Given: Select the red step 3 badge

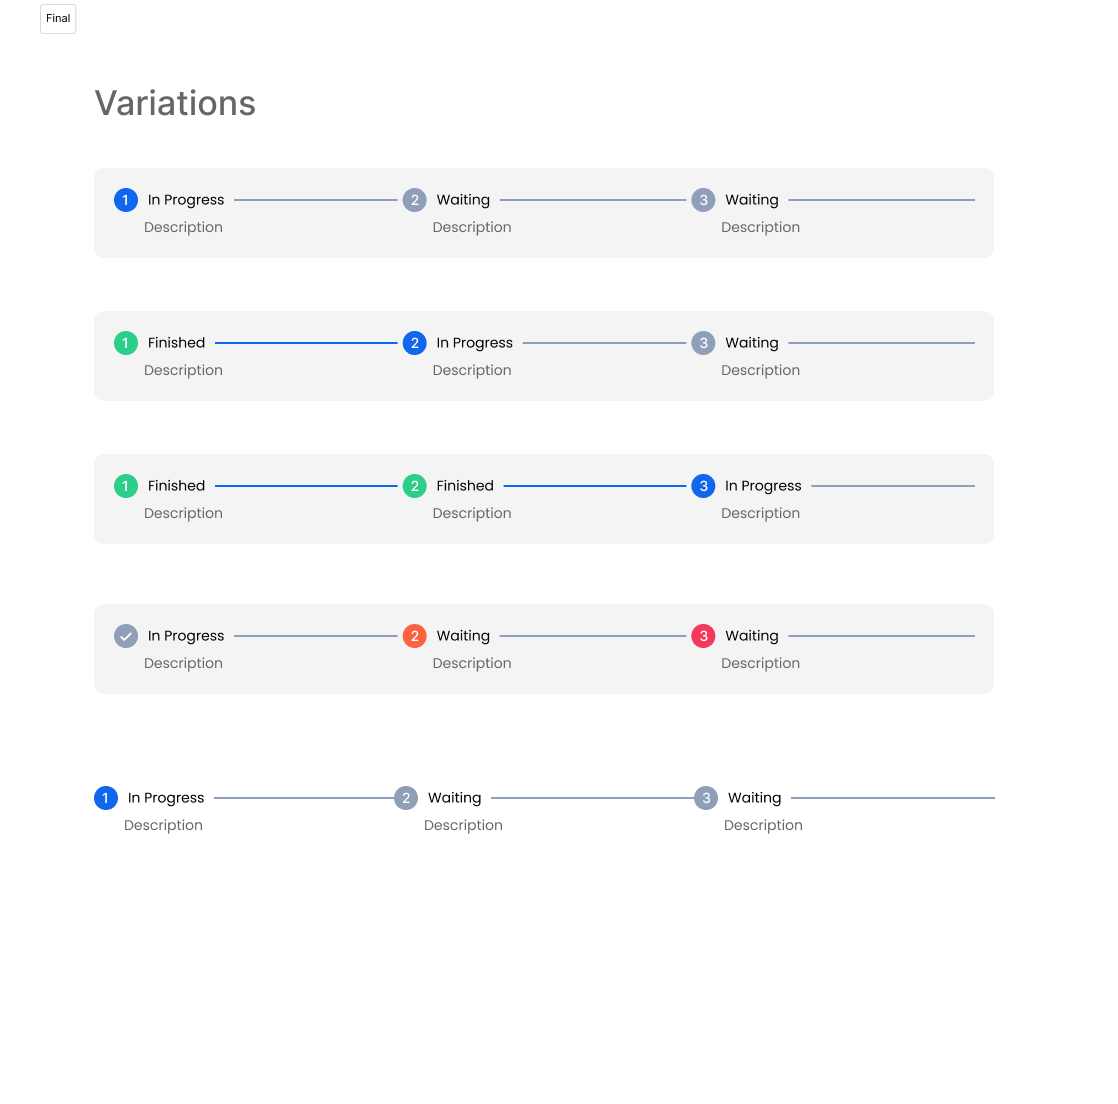Looking at the screenshot, I should [x=703, y=636].
